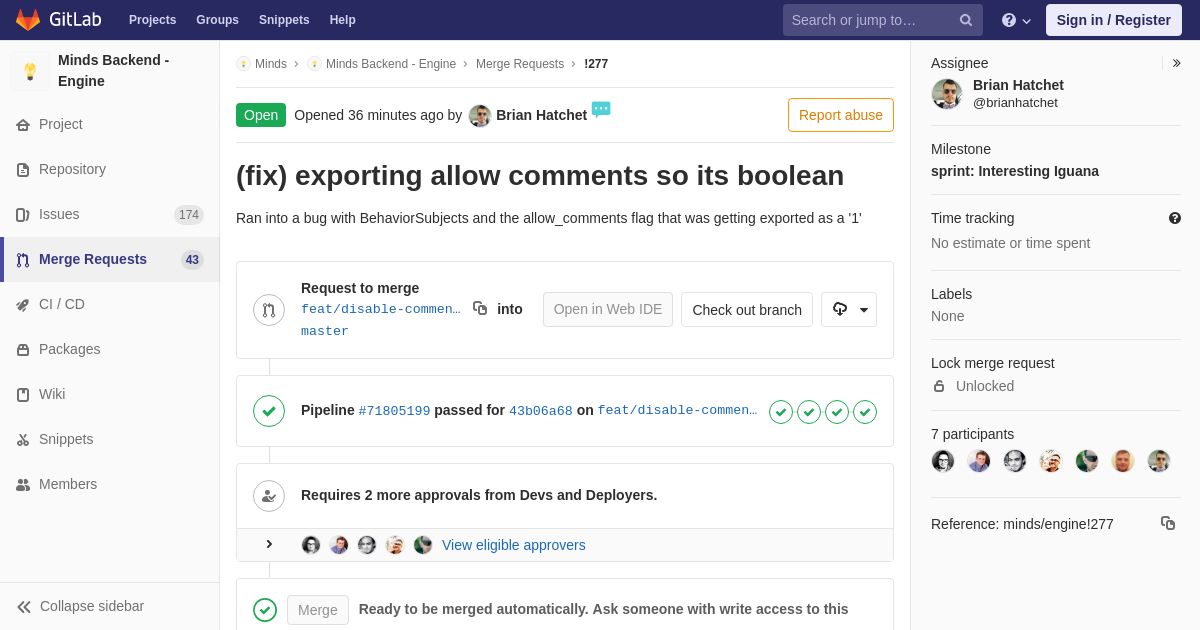Click the search magnifier icon
1200x630 pixels.
click(966, 20)
